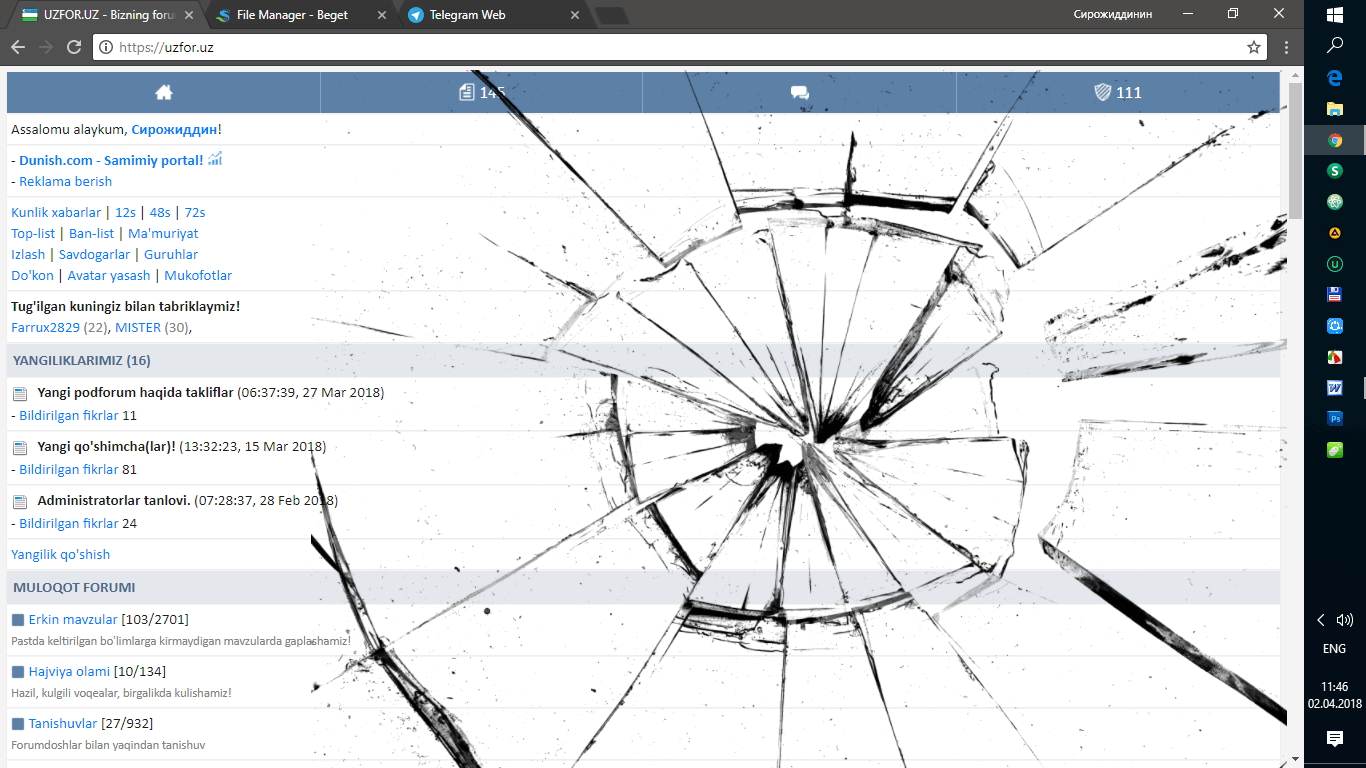Viewport: 1366px width, 768px height.
Task: Click the home icon in forum navbar
Action: (164, 92)
